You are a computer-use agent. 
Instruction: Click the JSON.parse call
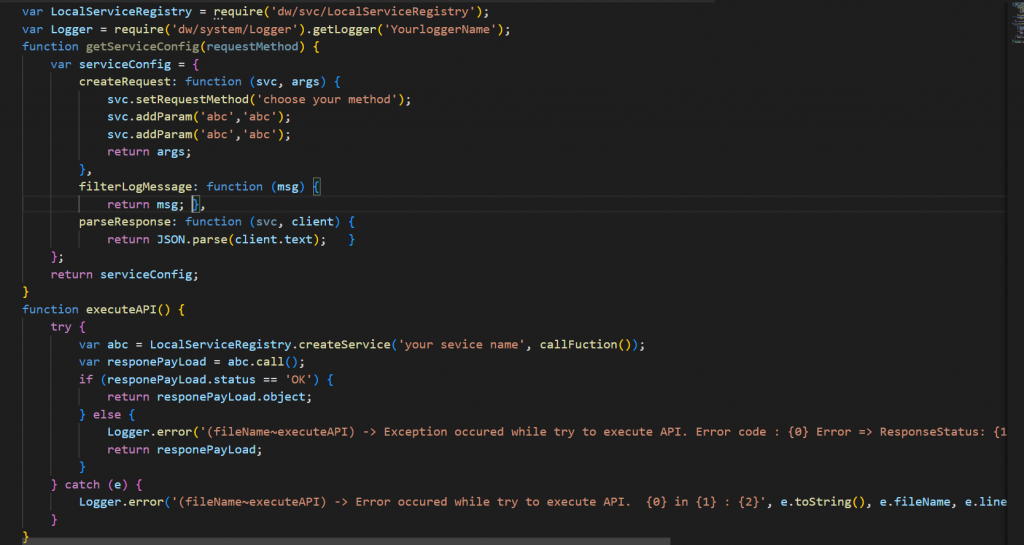(x=192, y=240)
